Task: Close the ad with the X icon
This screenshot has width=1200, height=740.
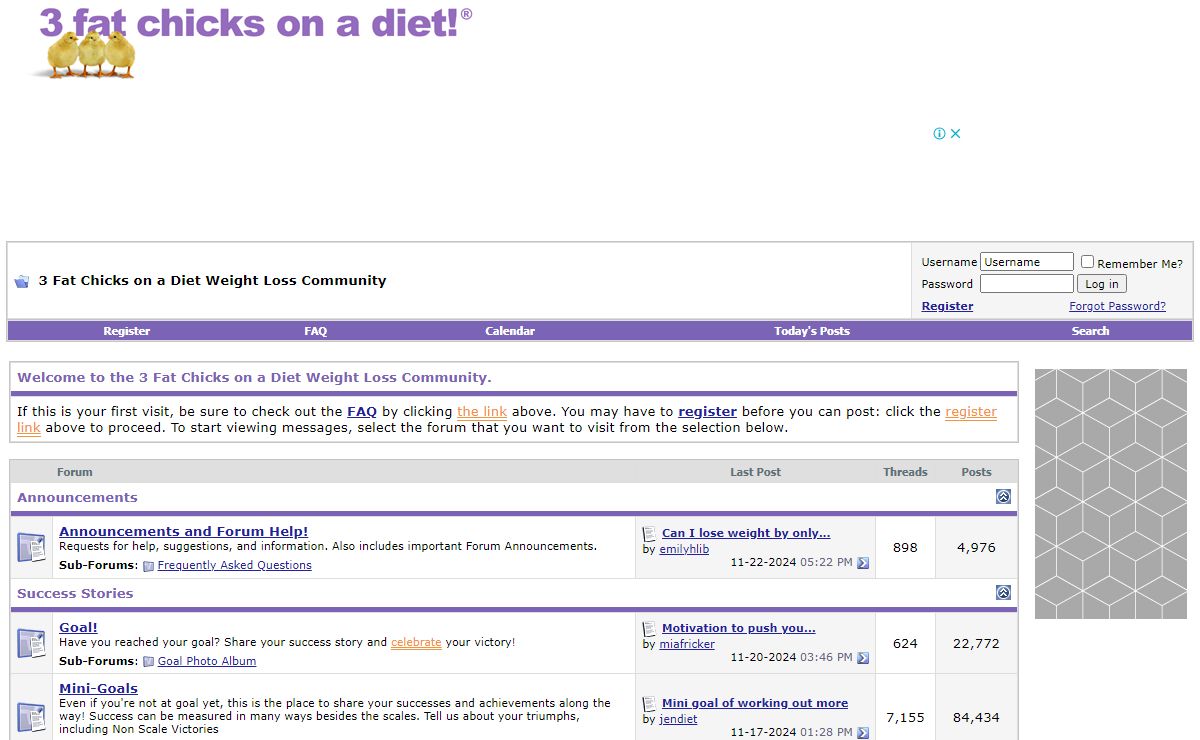Action: (955, 134)
